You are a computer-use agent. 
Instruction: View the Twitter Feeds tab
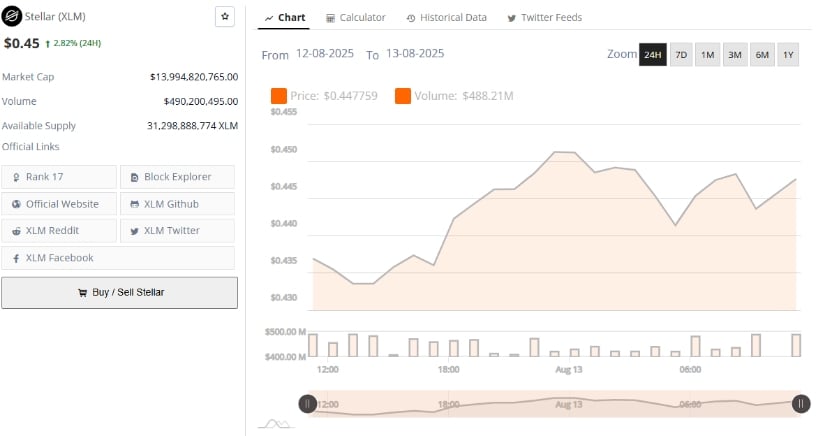(545, 18)
